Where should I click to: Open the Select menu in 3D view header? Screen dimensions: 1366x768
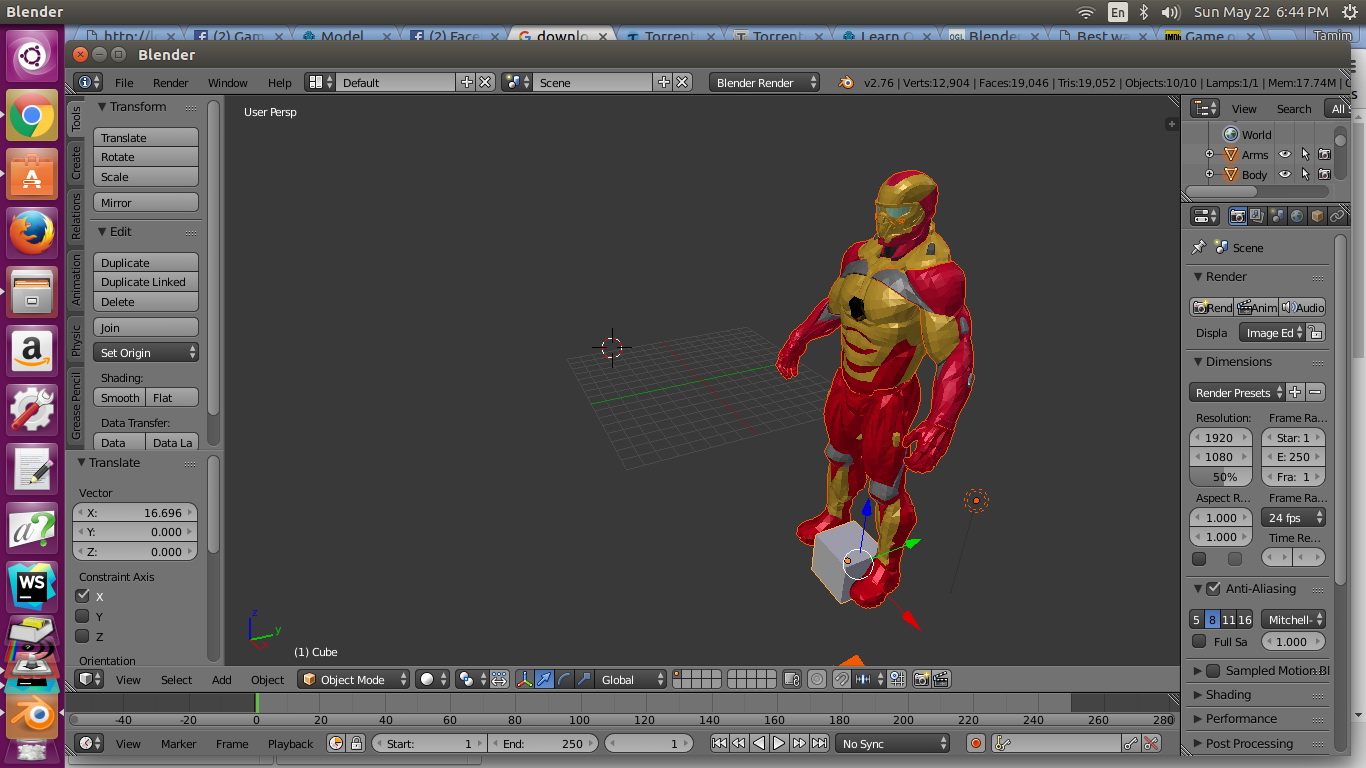(x=176, y=679)
